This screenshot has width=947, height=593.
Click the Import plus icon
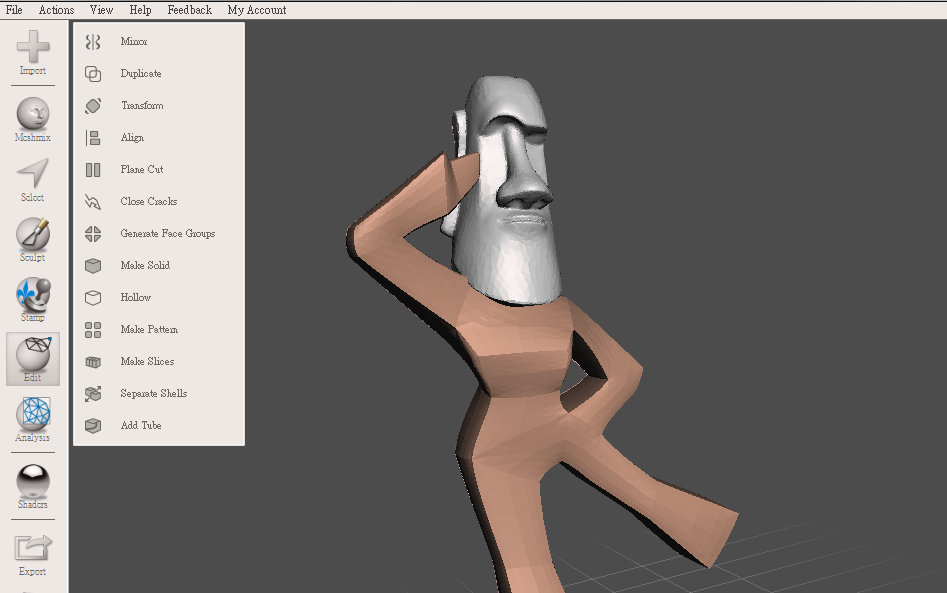point(33,46)
